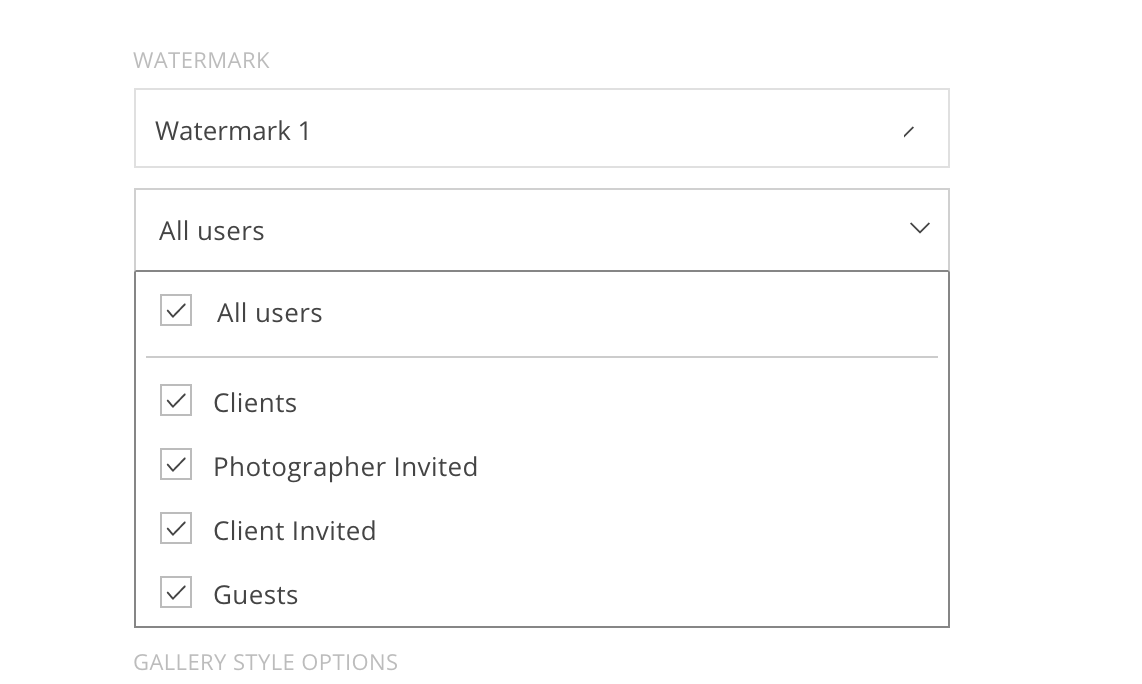
Task: Disable the Client Invited checkbox
Action: pyautogui.click(x=176, y=529)
